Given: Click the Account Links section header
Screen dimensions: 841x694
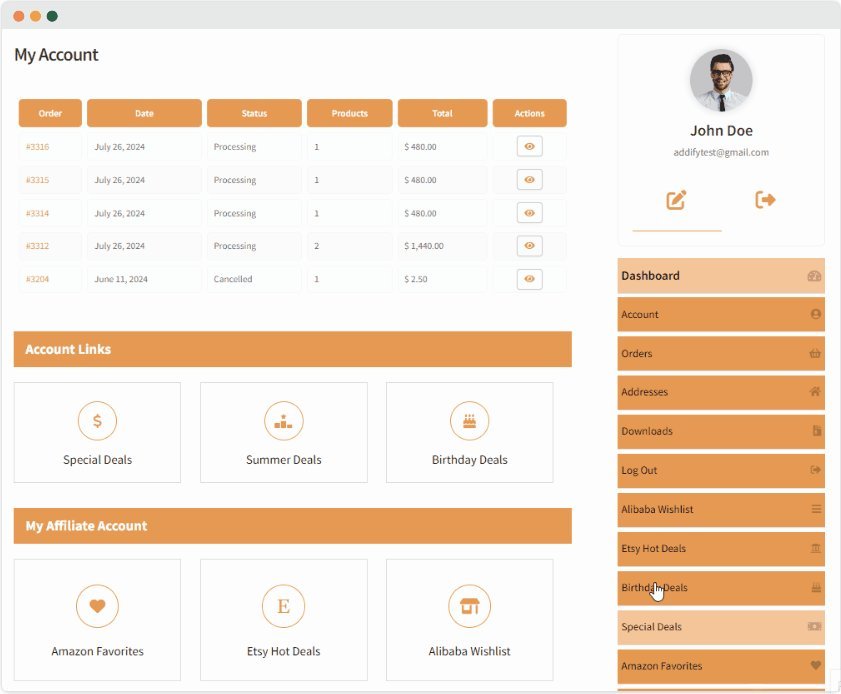Looking at the screenshot, I should pyautogui.click(x=292, y=349).
